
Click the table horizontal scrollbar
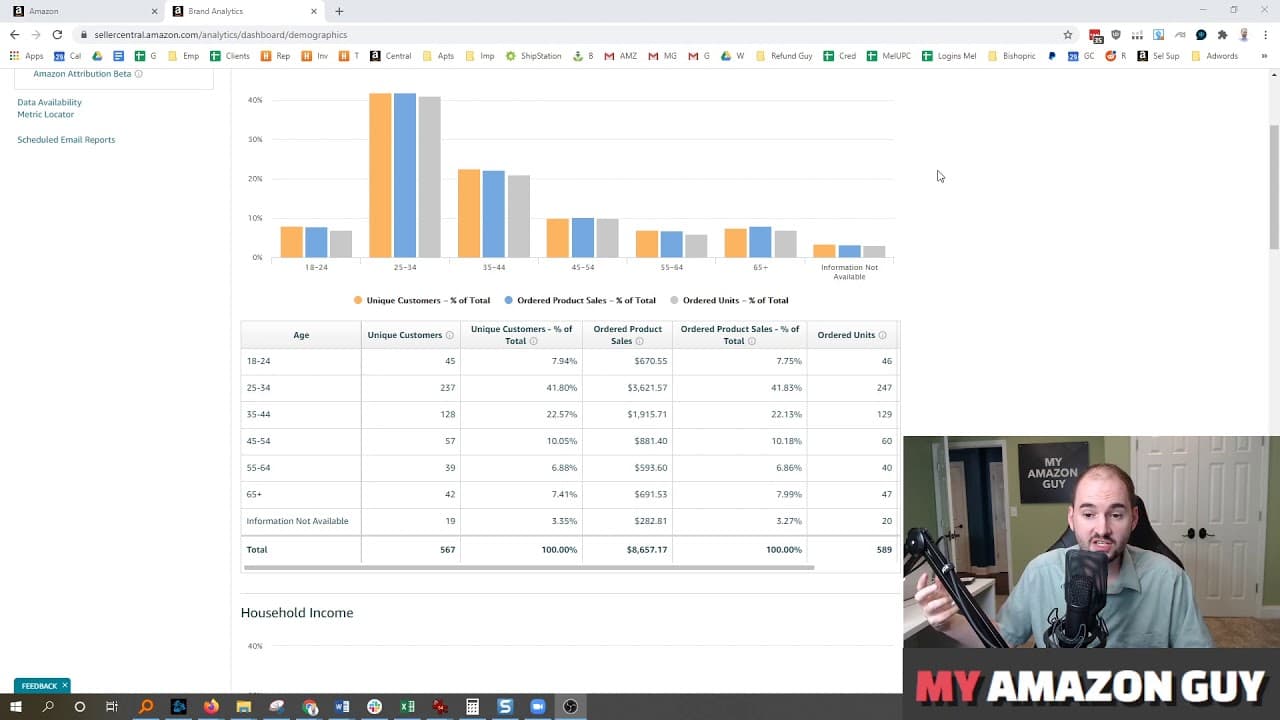click(x=529, y=567)
